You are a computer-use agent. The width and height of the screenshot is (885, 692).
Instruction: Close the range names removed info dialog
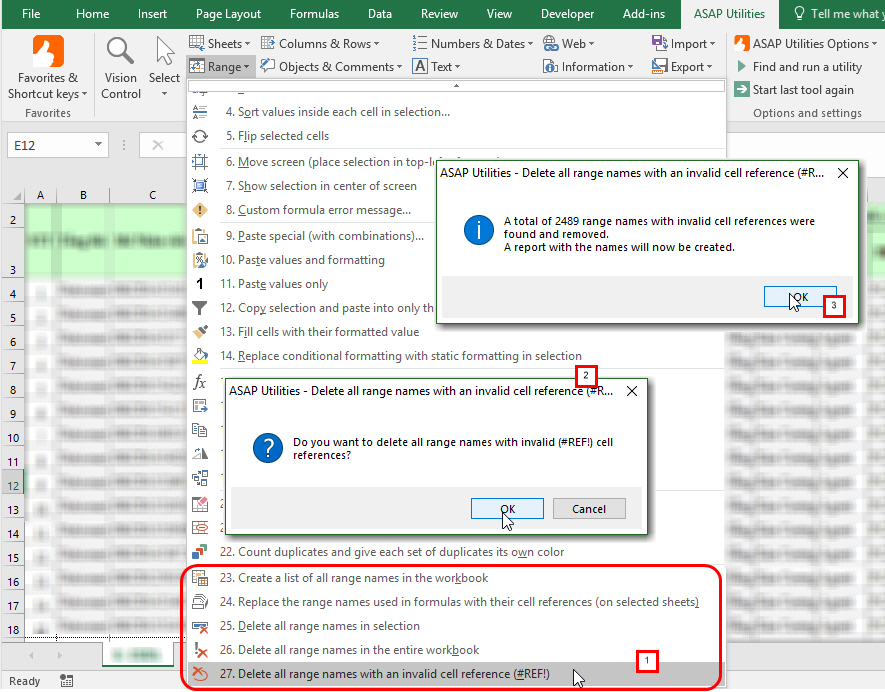click(x=843, y=173)
